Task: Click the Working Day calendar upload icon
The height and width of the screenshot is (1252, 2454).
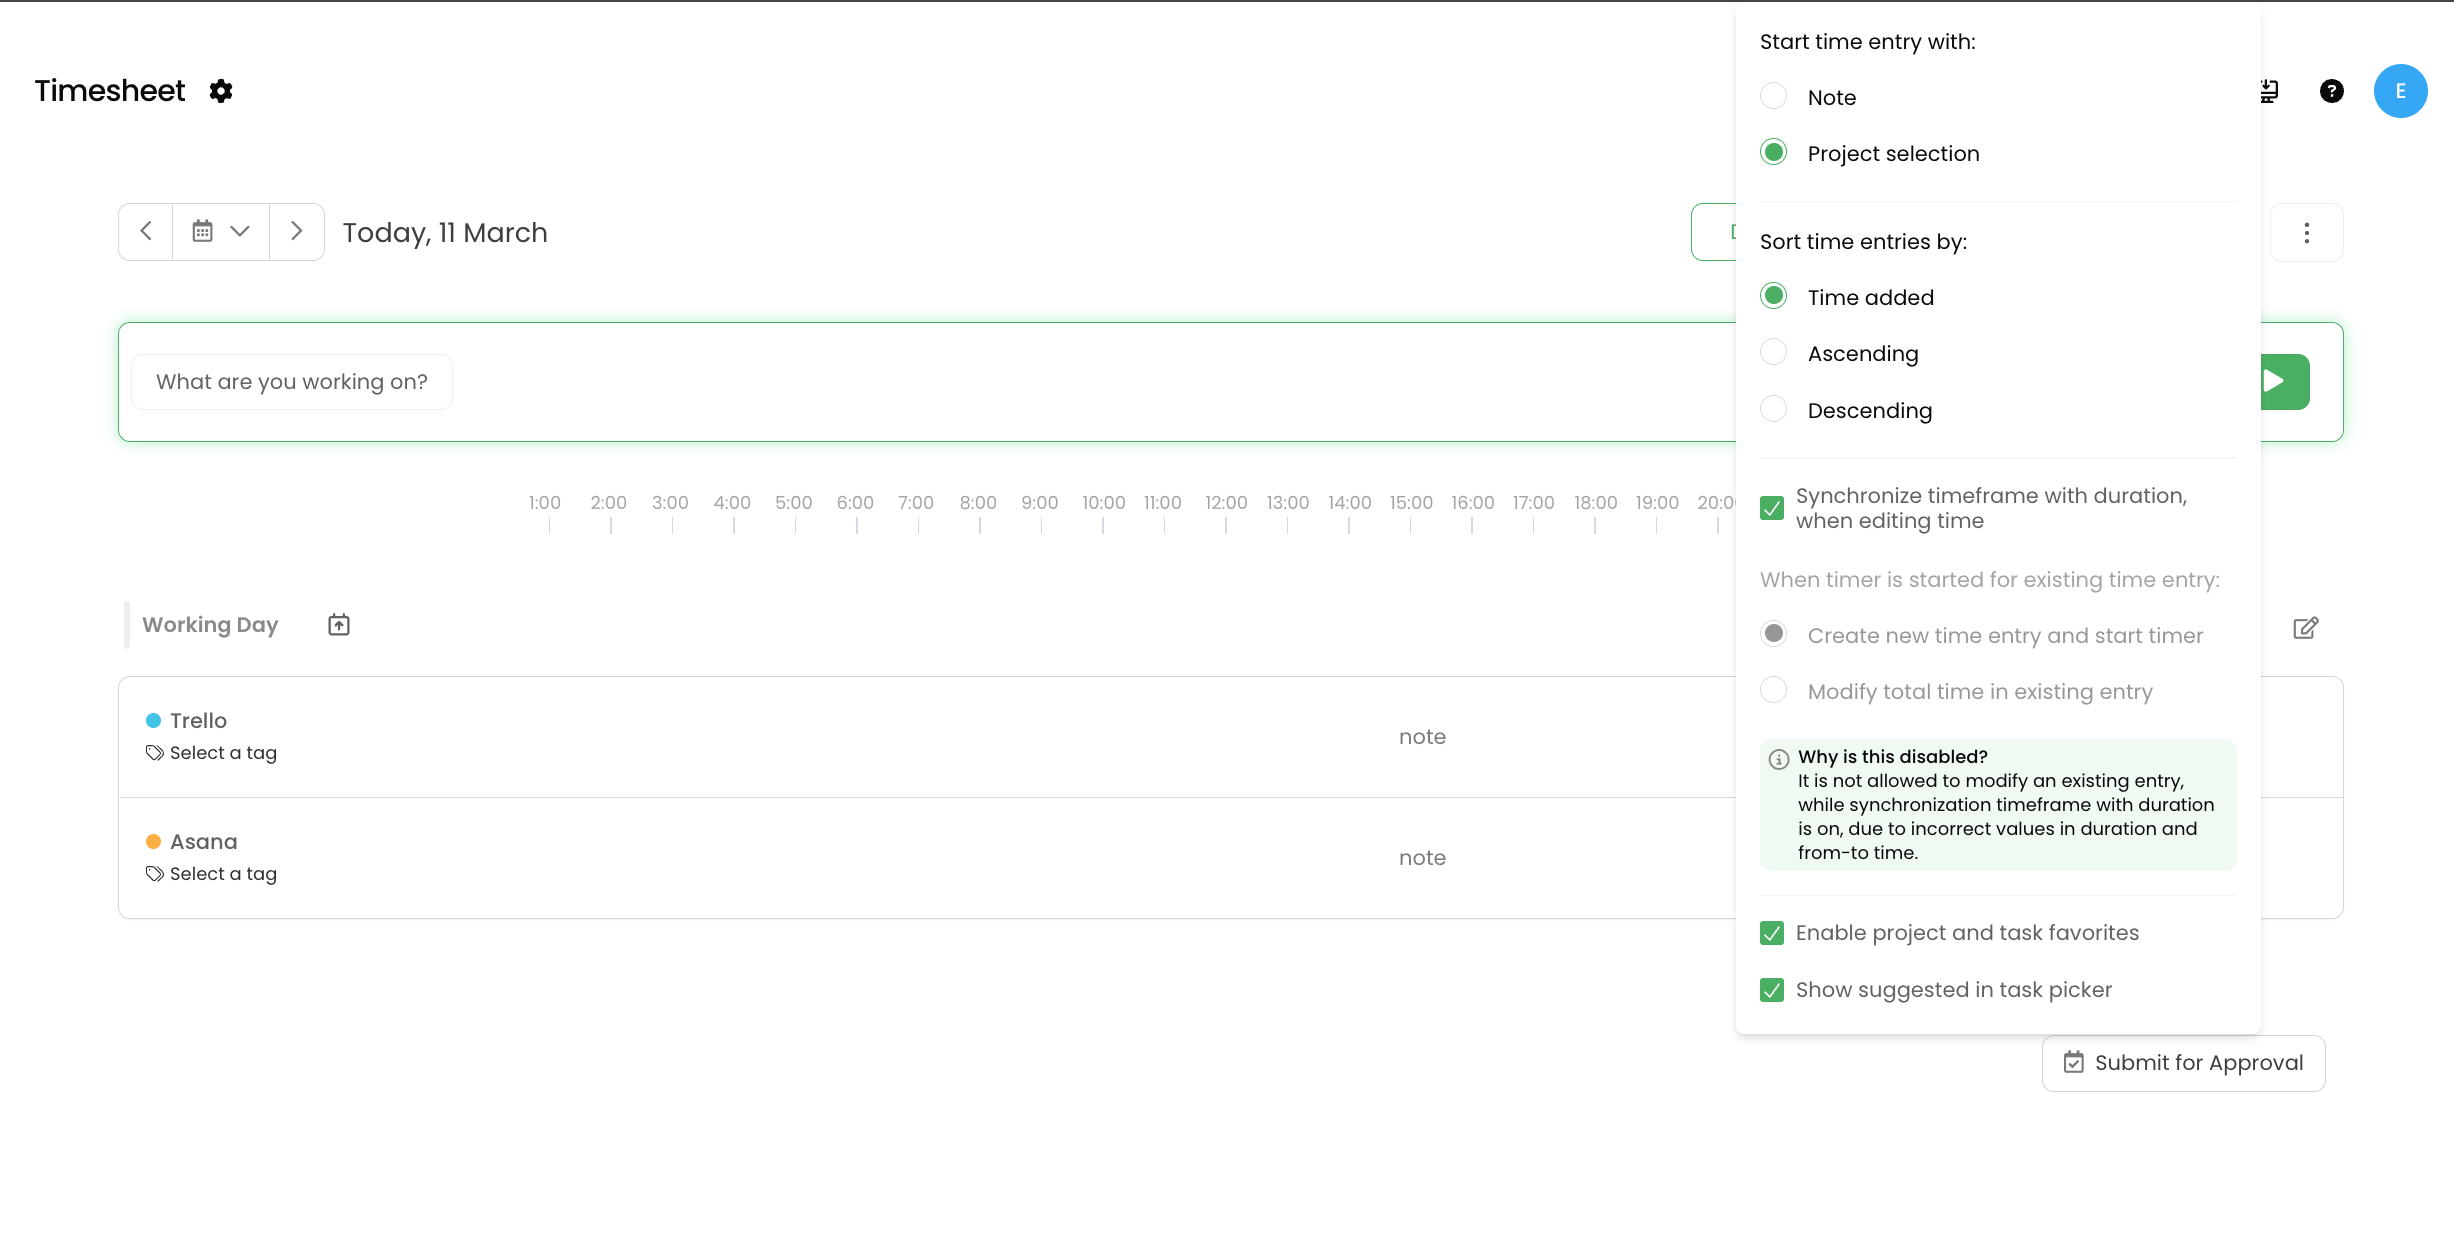Action: pyautogui.click(x=339, y=625)
